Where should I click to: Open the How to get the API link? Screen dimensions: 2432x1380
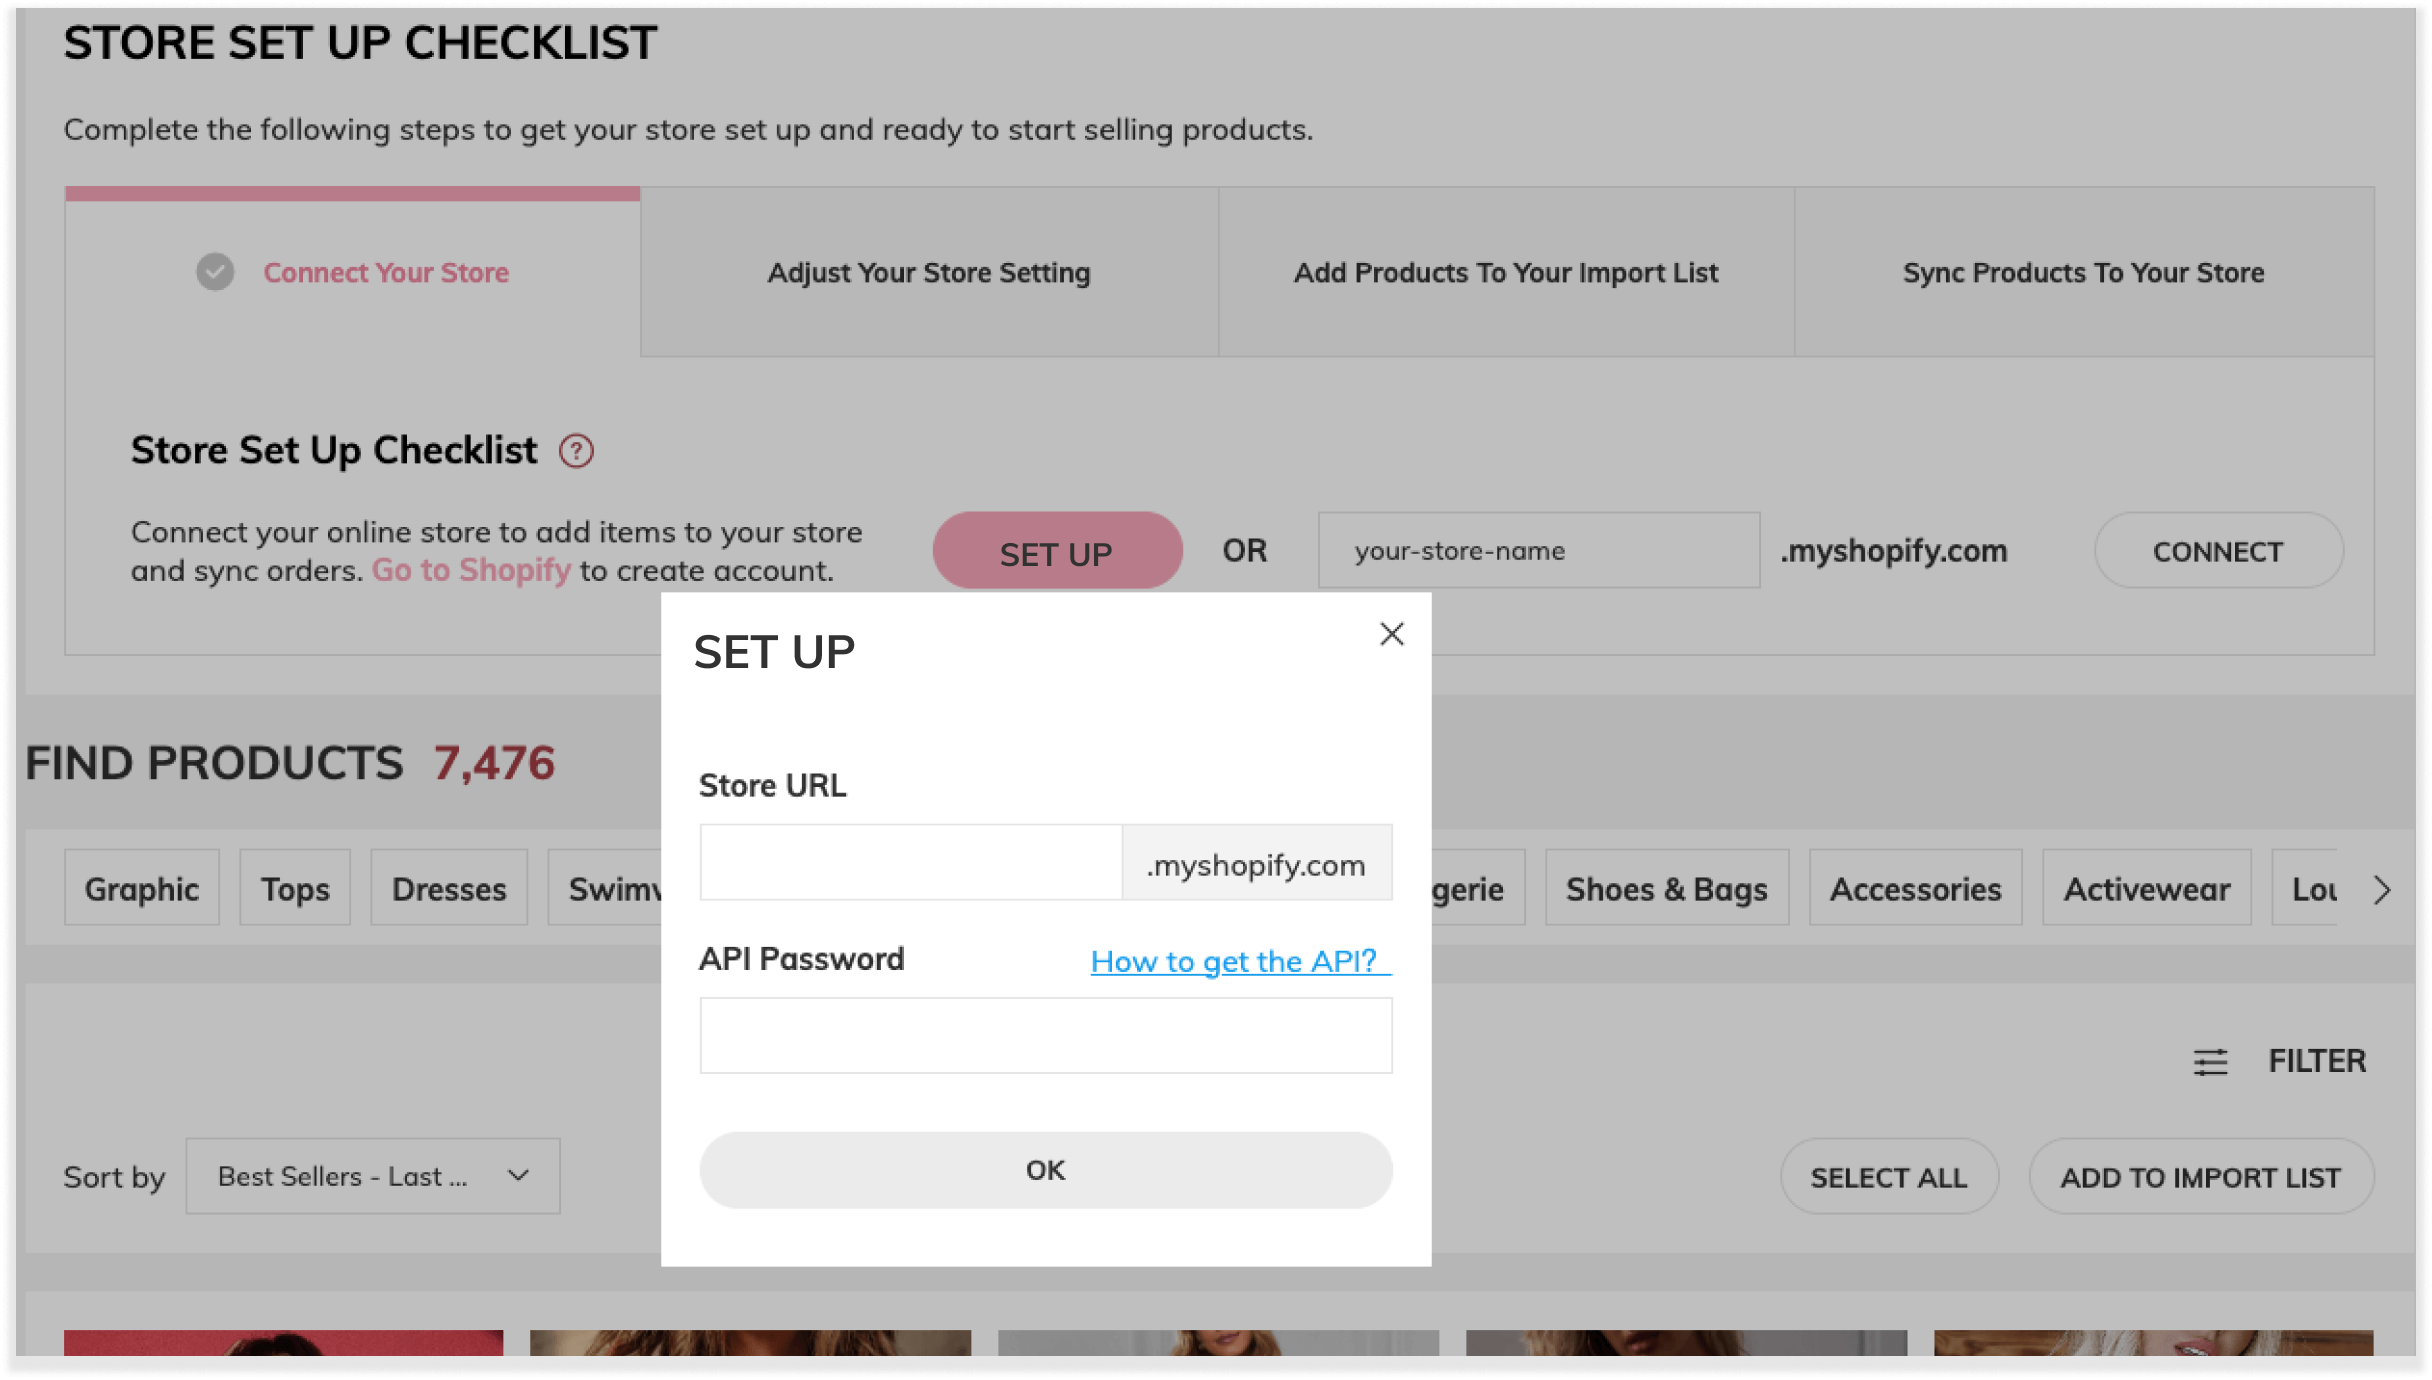(1238, 961)
